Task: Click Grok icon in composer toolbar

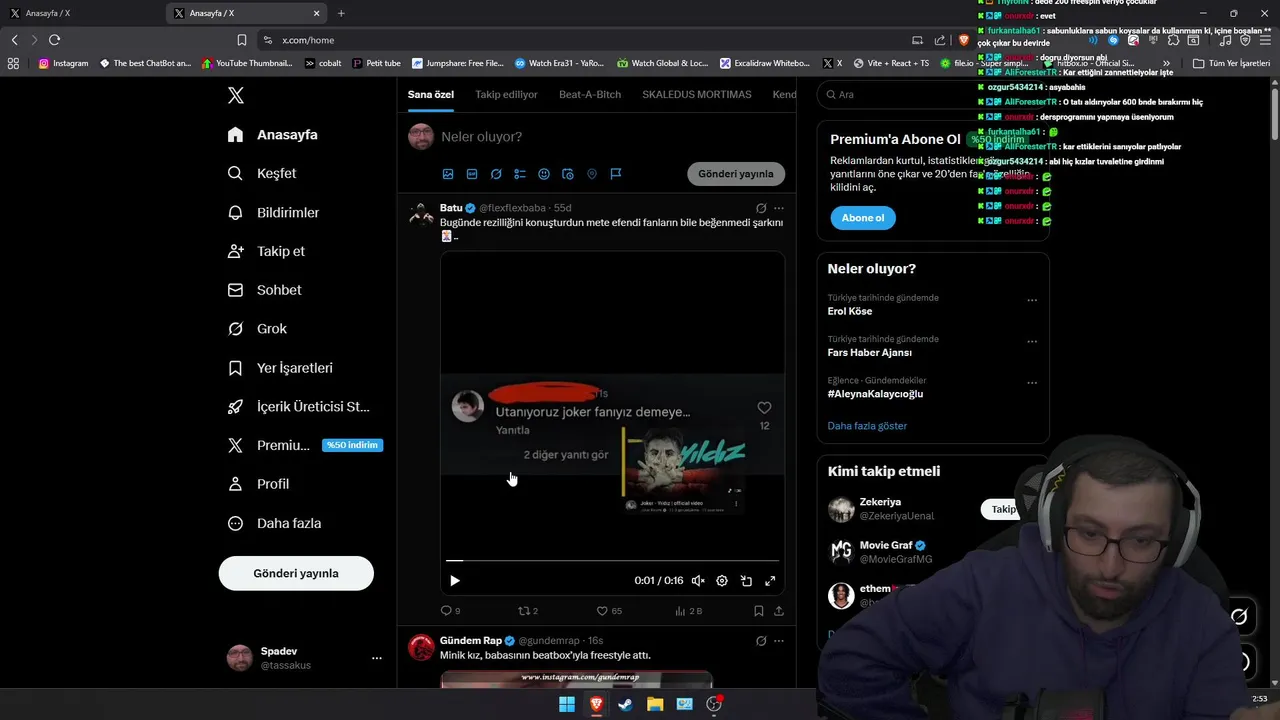Action: [x=496, y=174]
